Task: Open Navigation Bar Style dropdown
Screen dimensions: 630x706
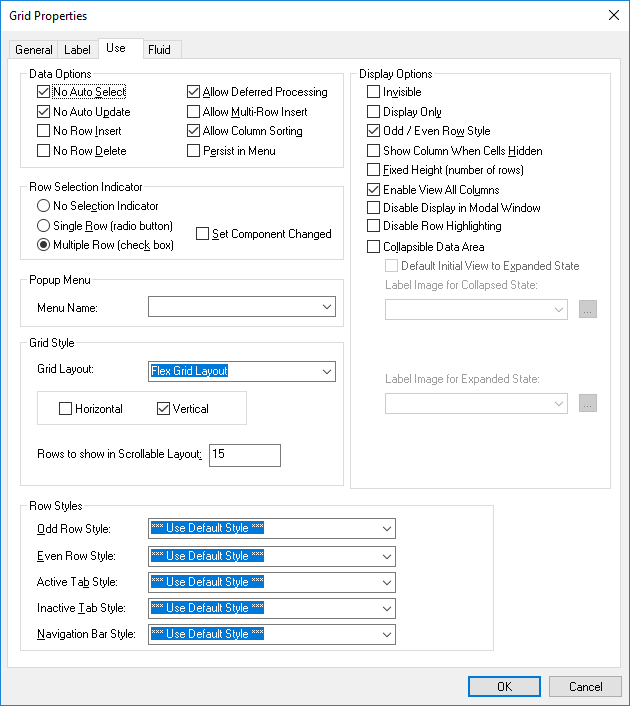Action: [272, 634]
